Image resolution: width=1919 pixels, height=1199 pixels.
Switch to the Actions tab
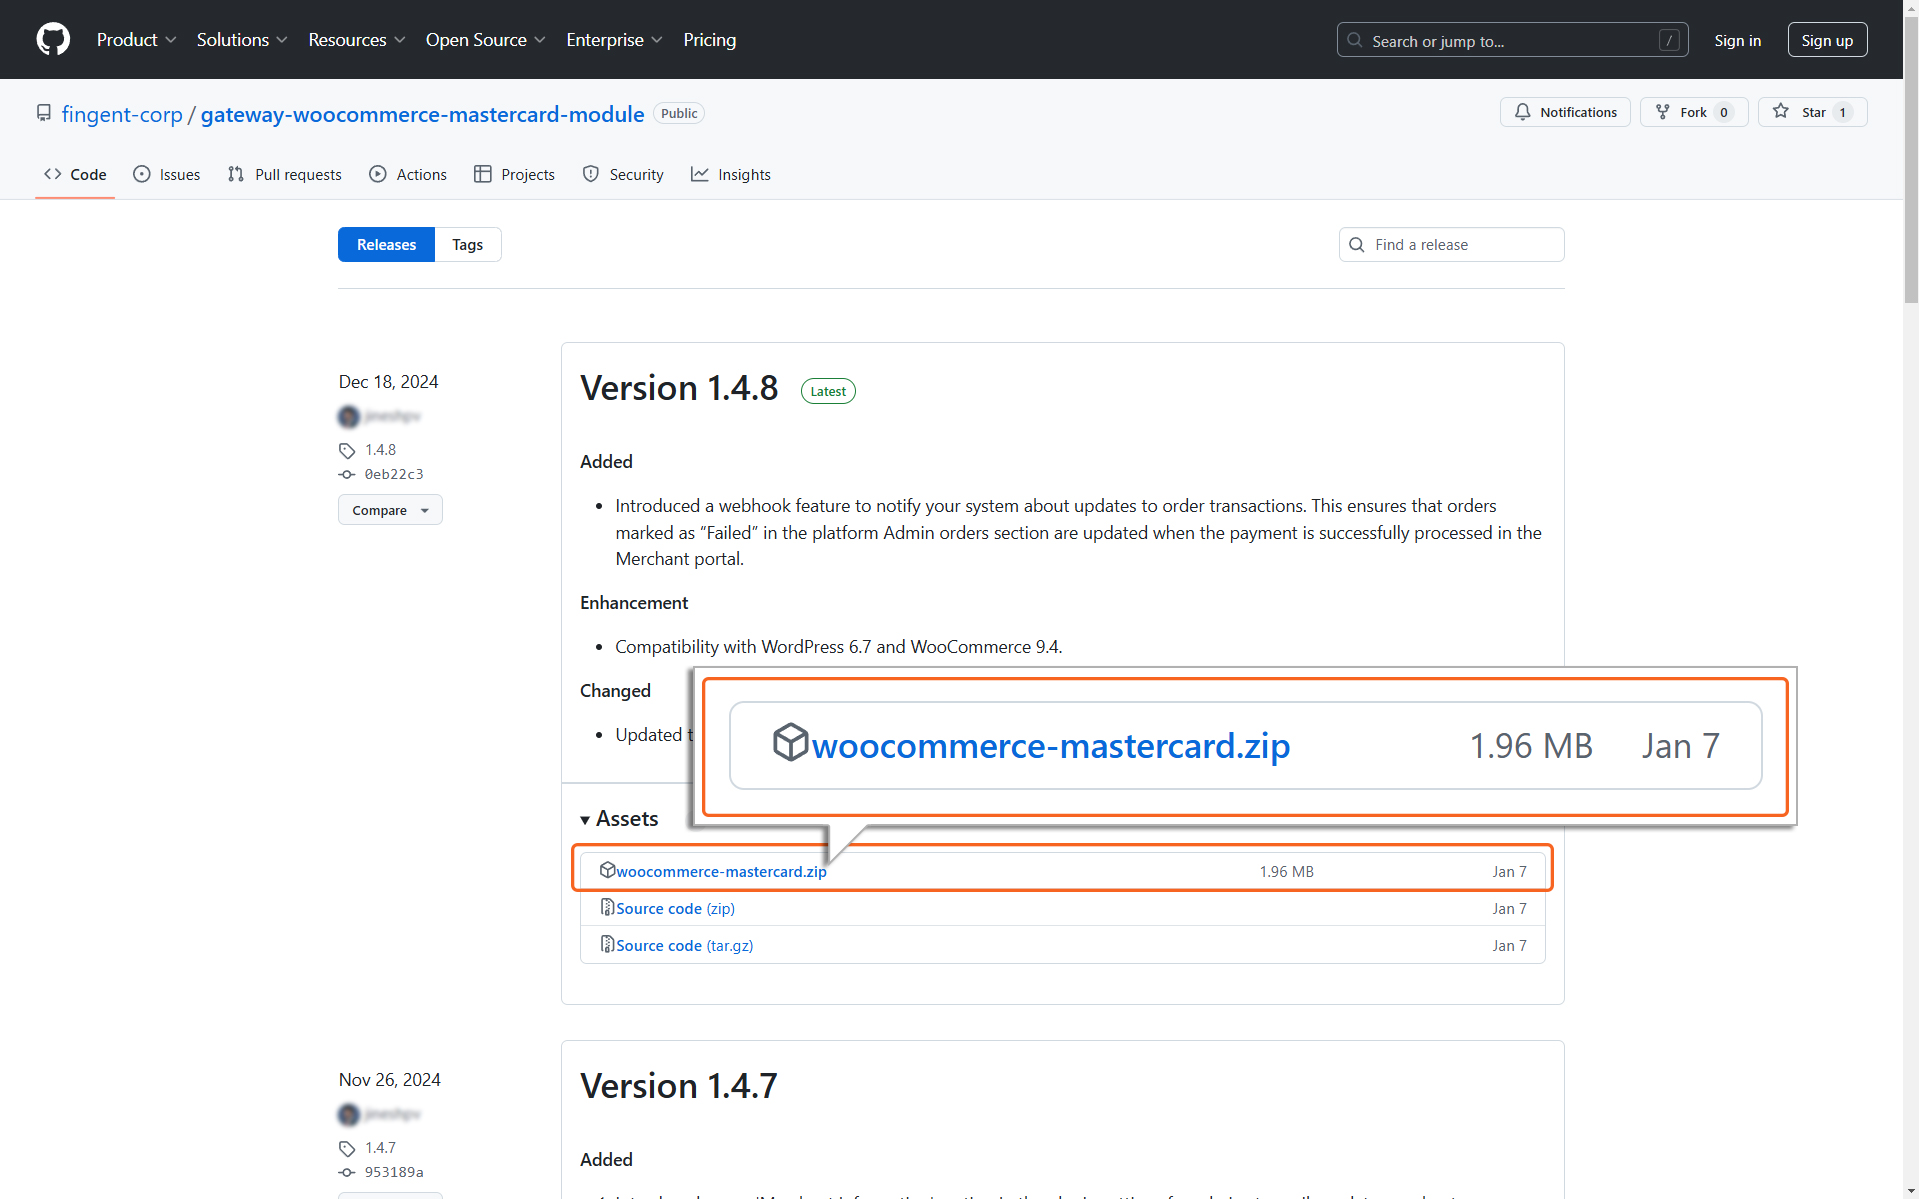[x=408, y=174]
